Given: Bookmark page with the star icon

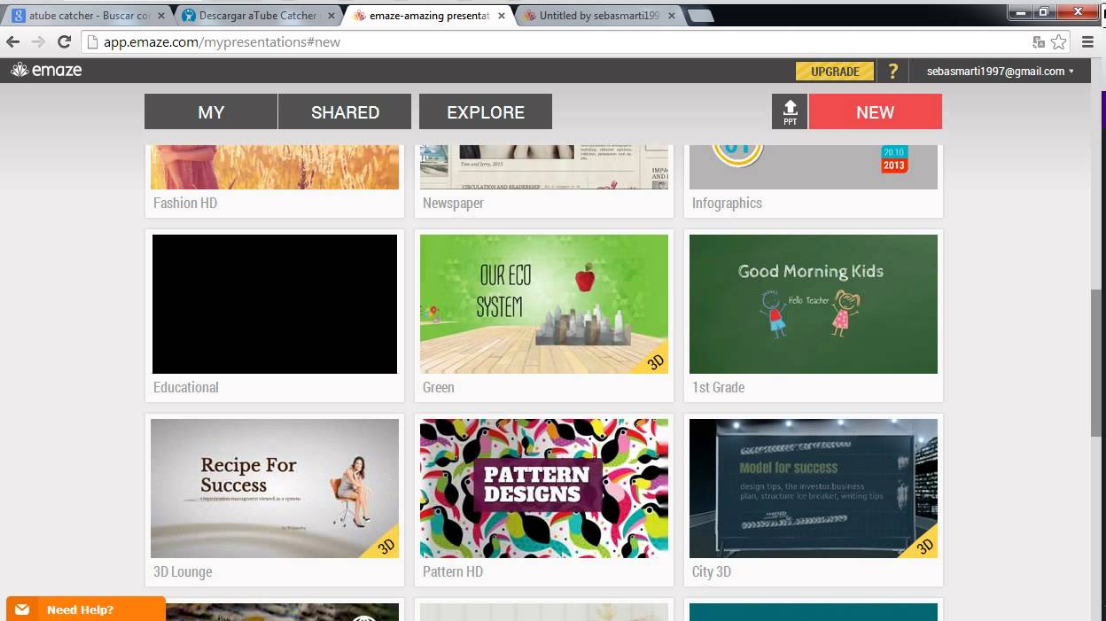Looking at the screenshot, I should [1059, 42].
